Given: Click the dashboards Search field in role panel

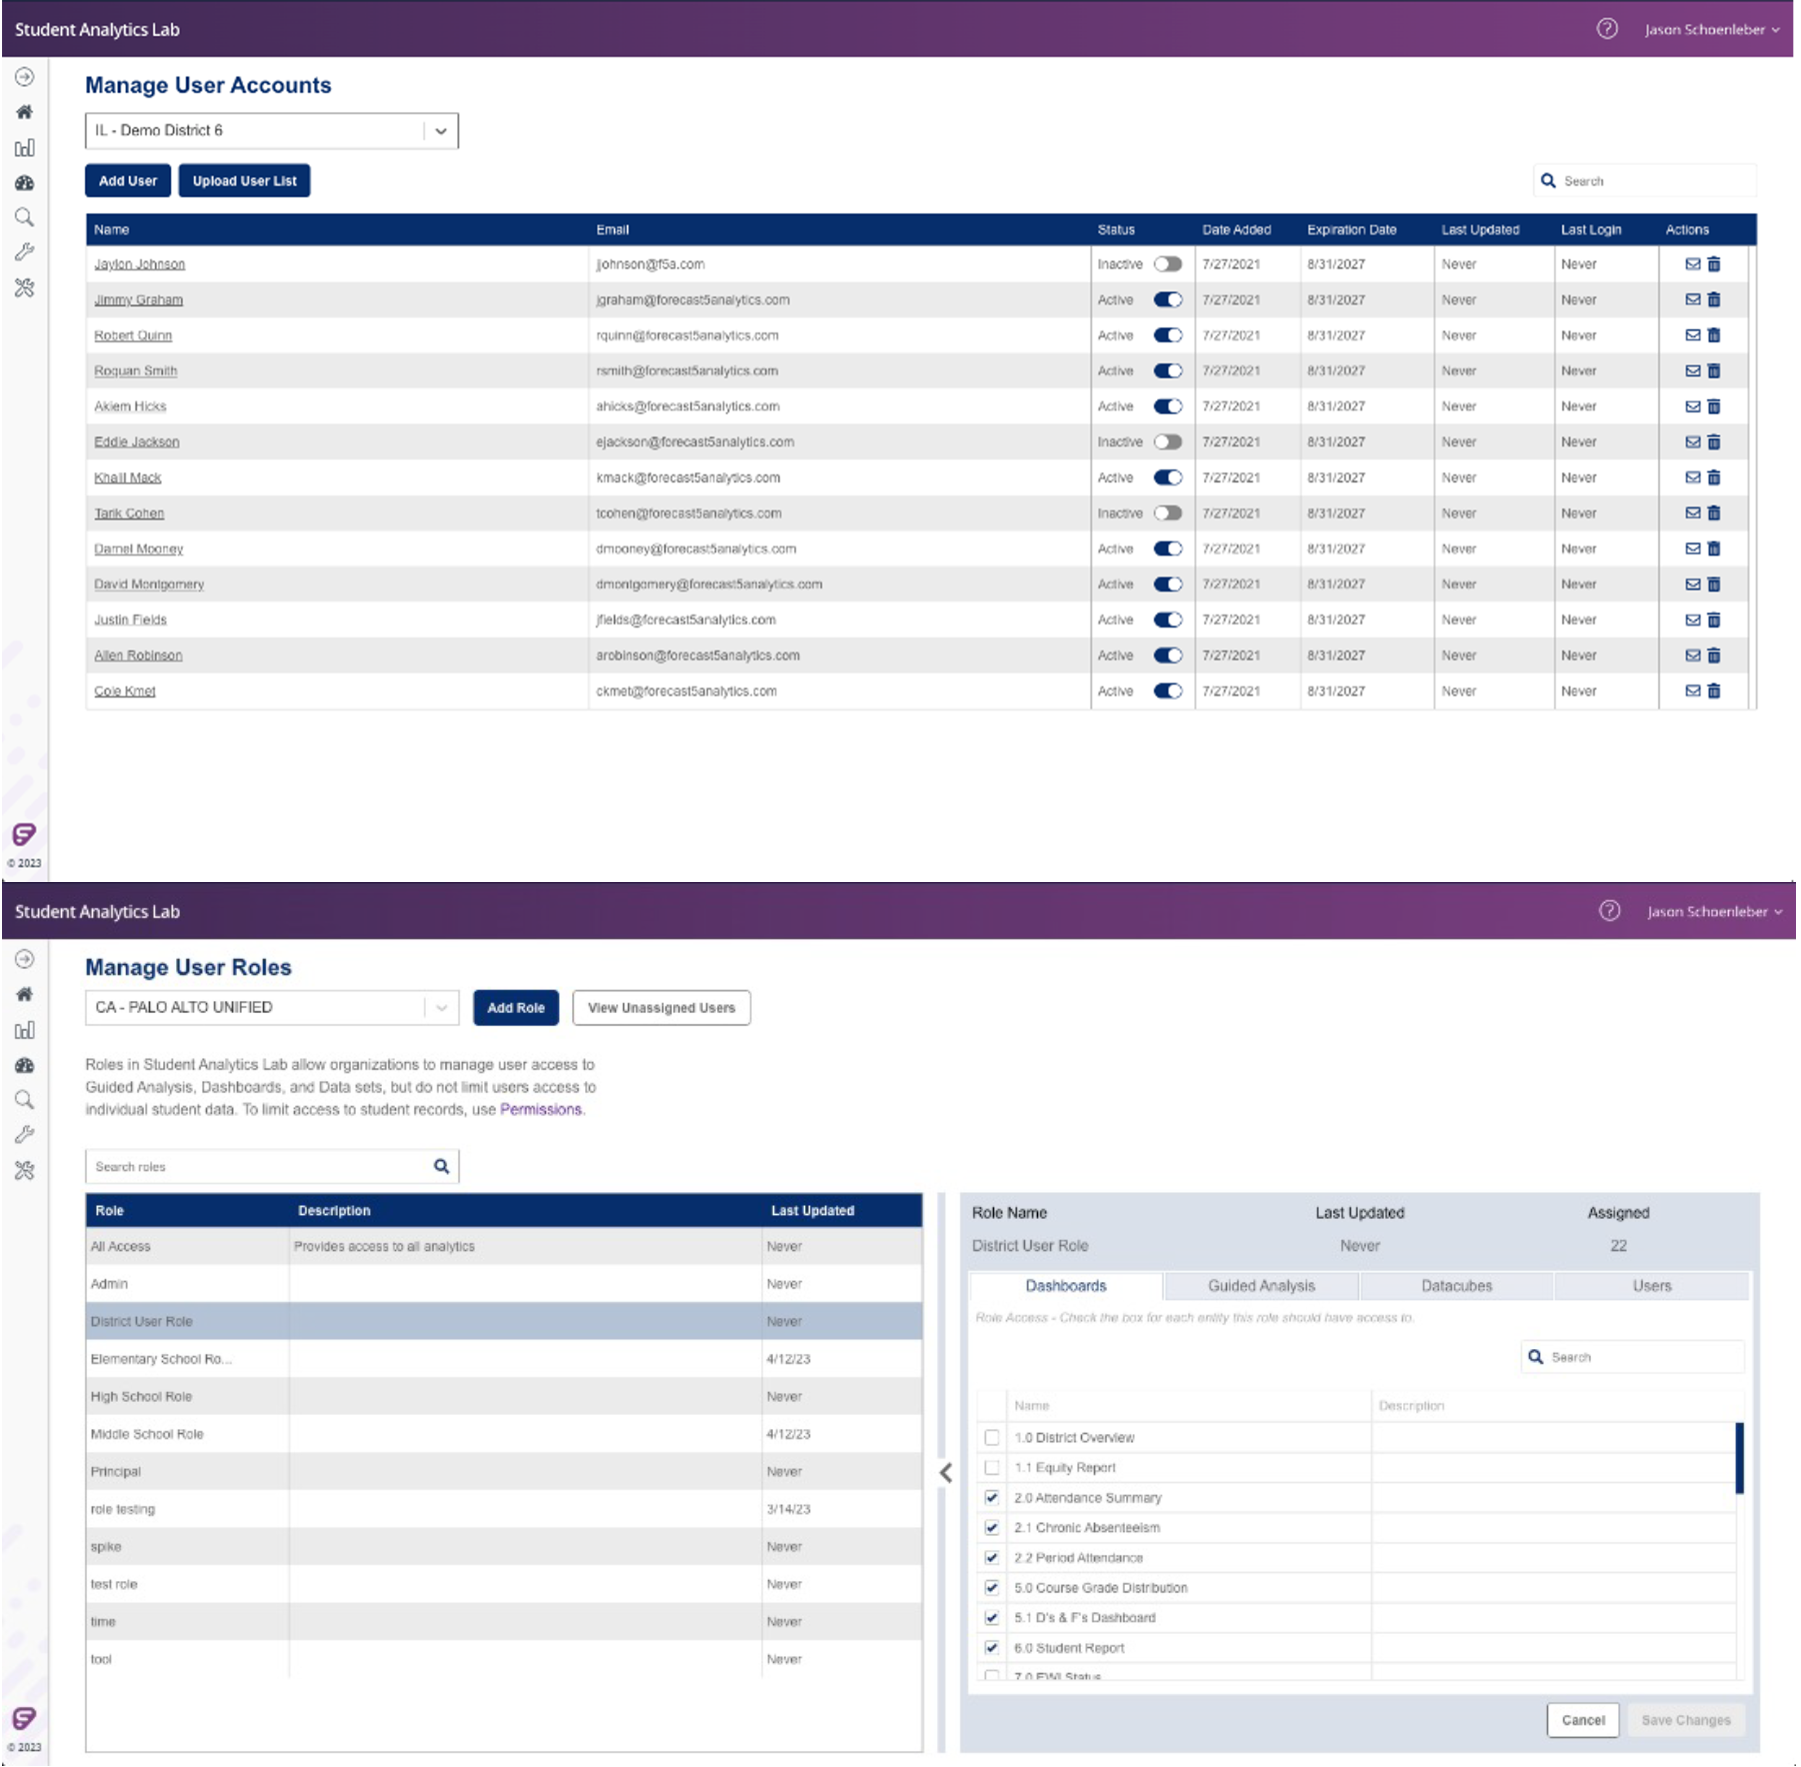Looking at the screenshot, I should click(x=1632, y=1357).
